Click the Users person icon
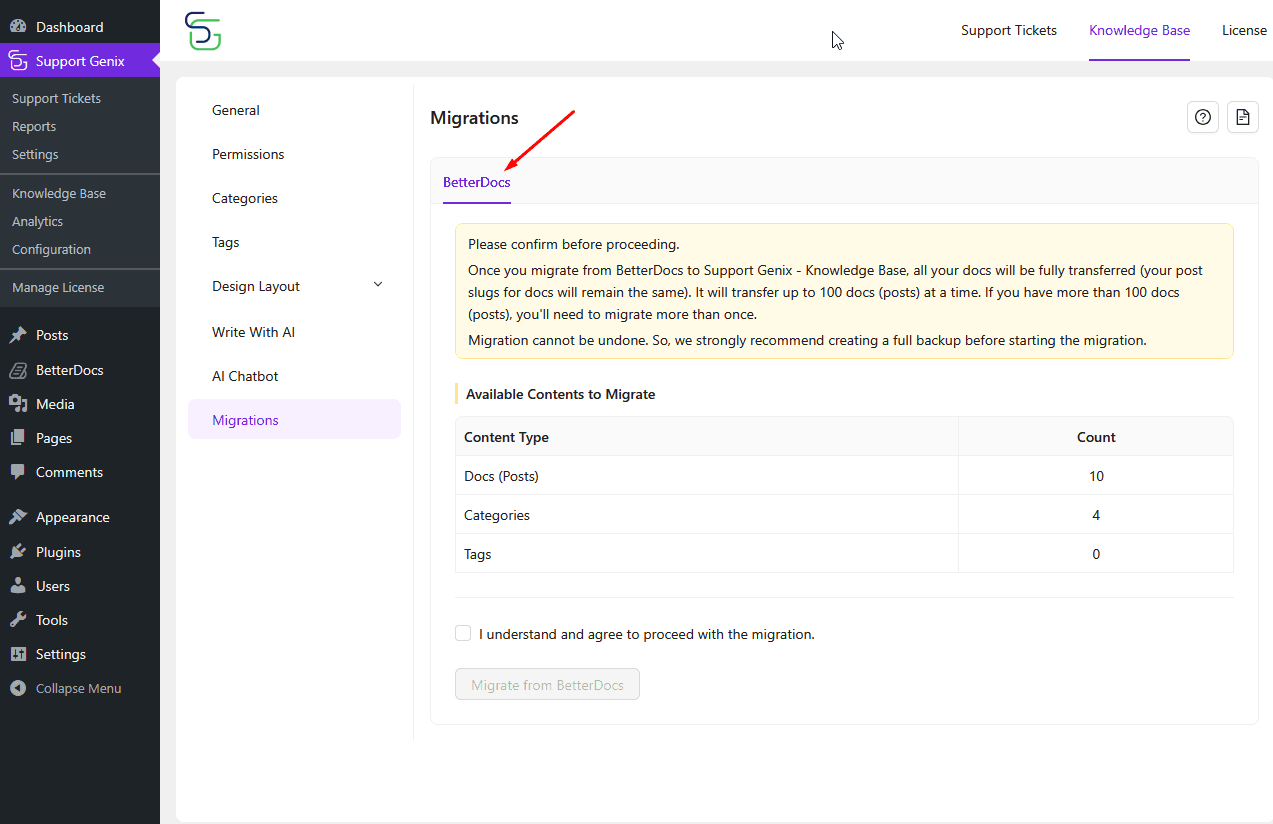The height and width of the screenshot is (824, 1273). click(x=18, y=586)
